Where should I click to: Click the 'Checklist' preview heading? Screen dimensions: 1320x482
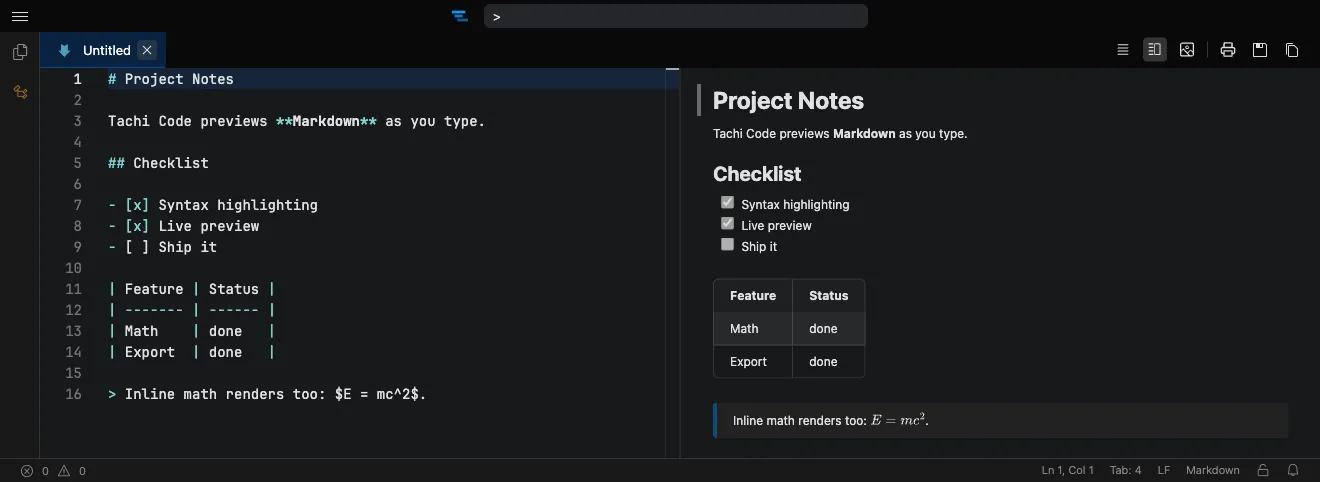[x=757, y=174]
